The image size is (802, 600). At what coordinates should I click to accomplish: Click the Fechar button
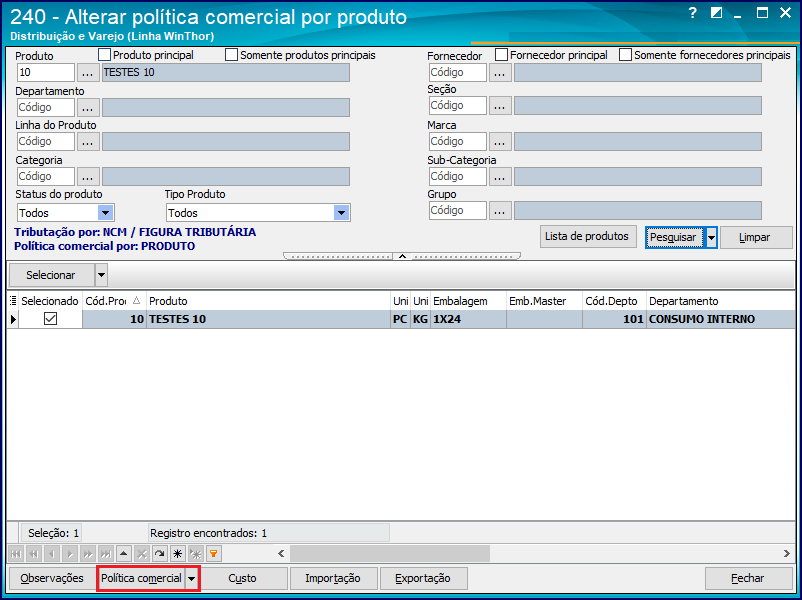[x=748, y=579]
